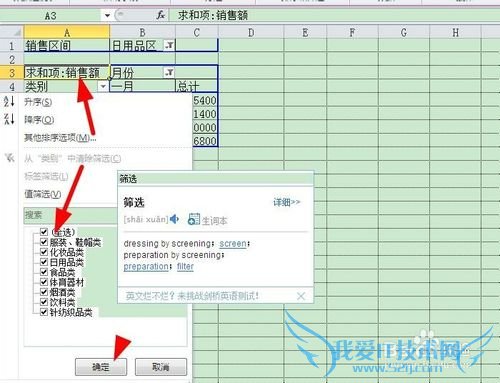
Task: Open the 详细>> link in dictionary popup
Action: coord(287,202)
